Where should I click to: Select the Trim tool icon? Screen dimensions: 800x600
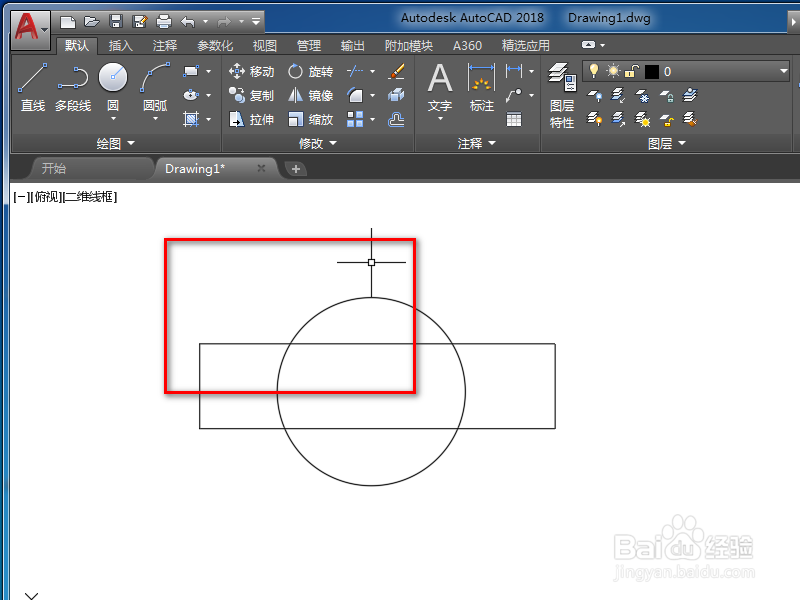click(x=355, y=71)
